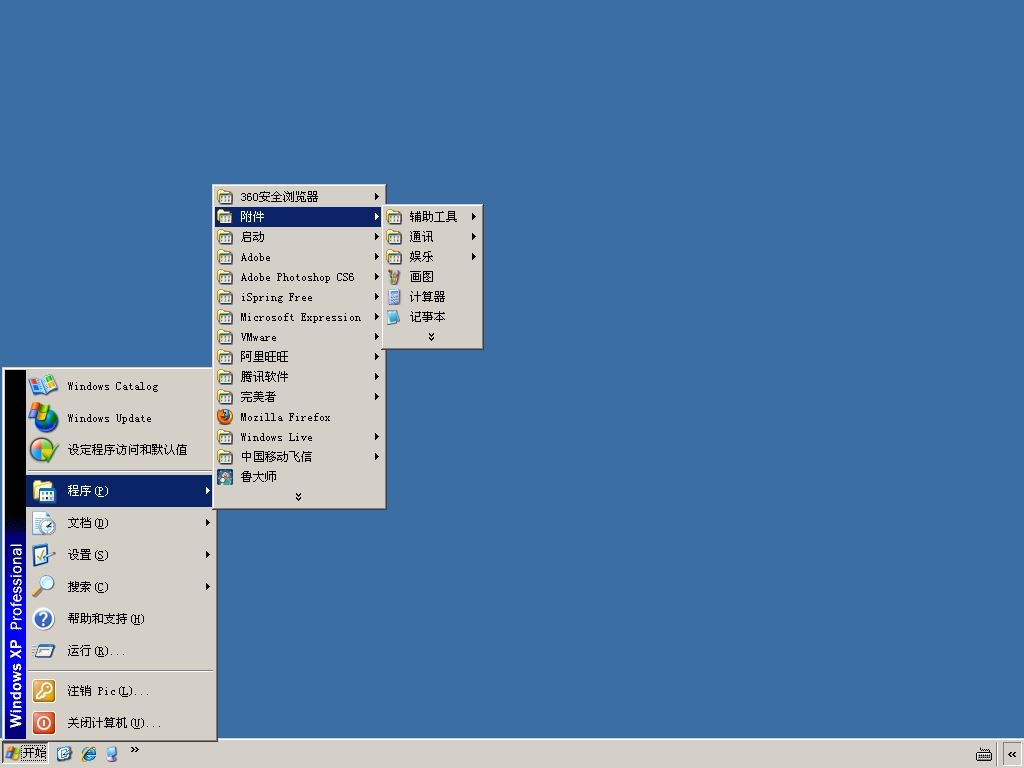Show more programs below 鲁大师
This screenshot has height=768, width=1024.
[298, 497]
